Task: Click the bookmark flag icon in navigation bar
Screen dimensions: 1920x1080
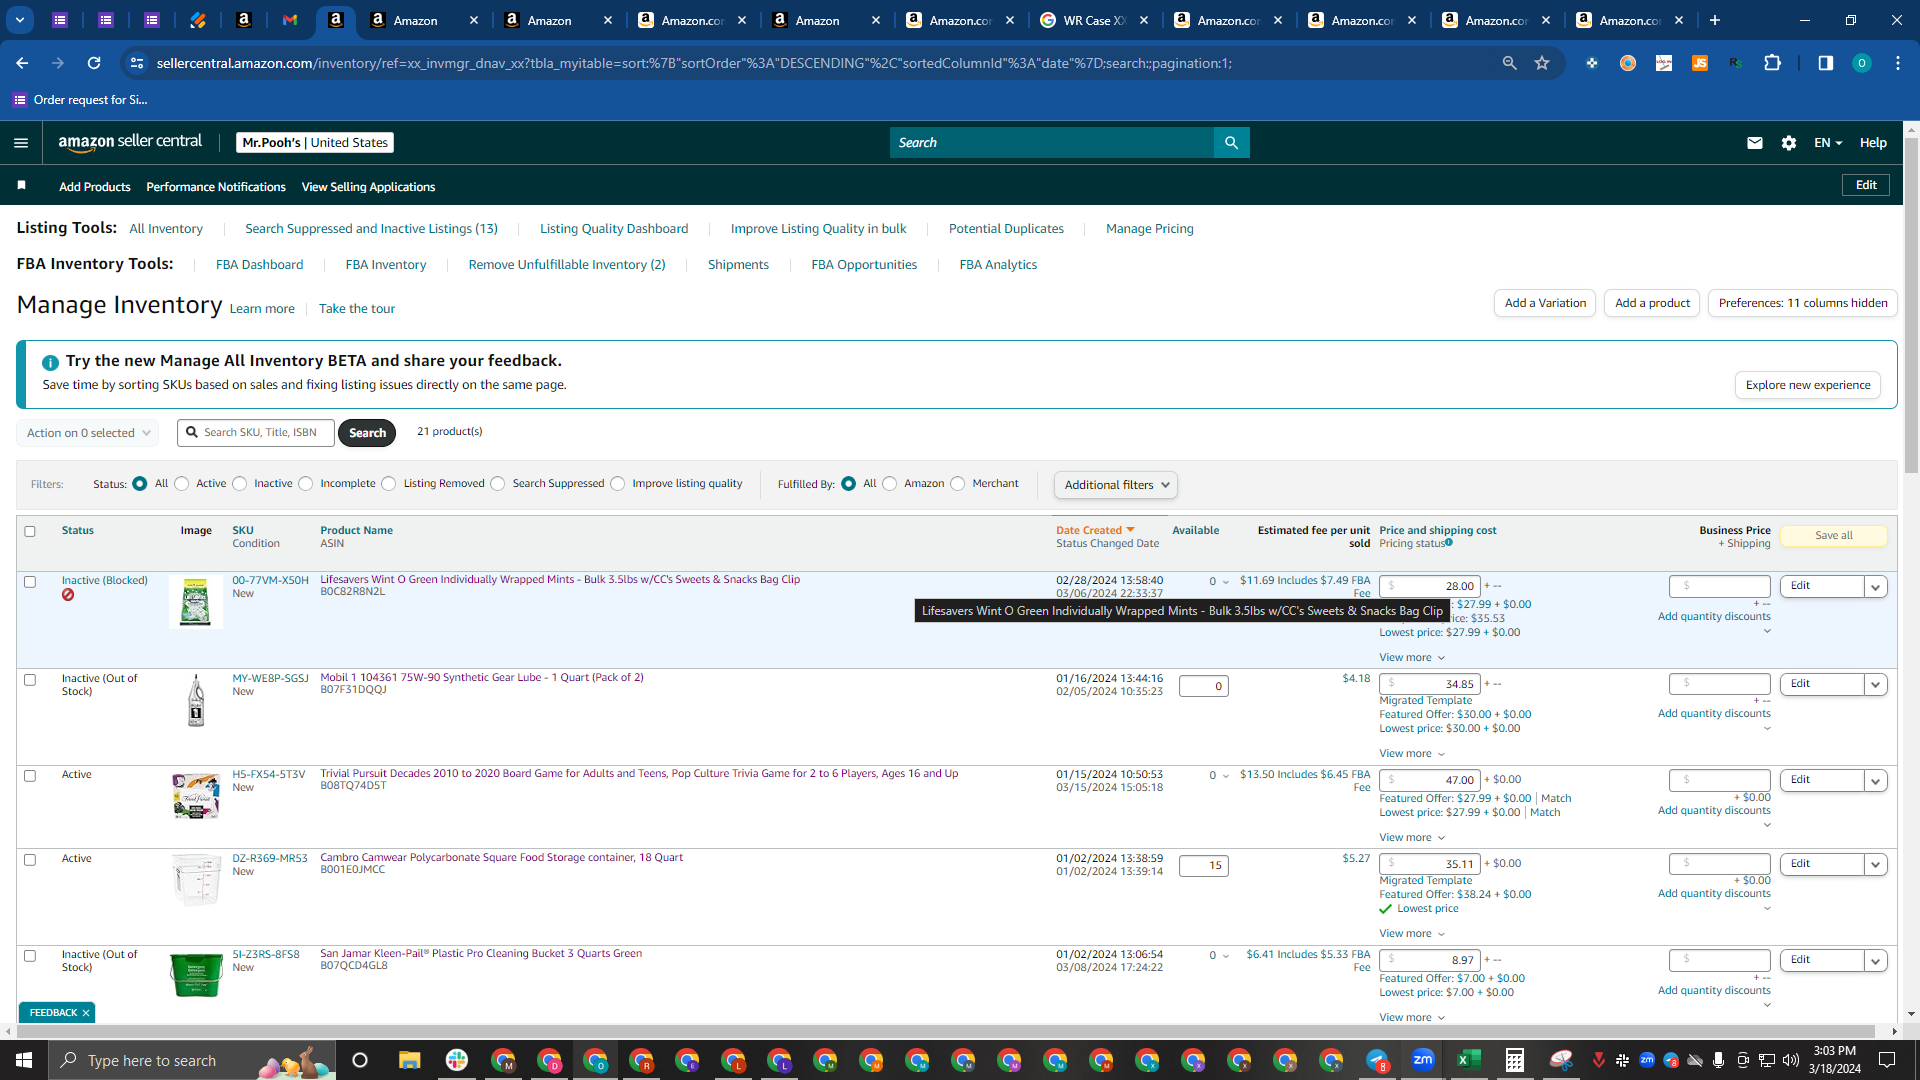Action: [x=22, y=186]
